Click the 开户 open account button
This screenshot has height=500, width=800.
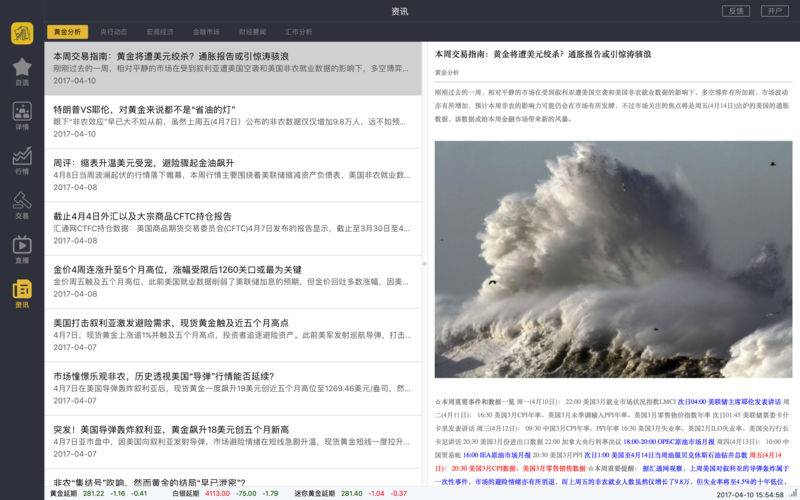(x=774, y=11)
